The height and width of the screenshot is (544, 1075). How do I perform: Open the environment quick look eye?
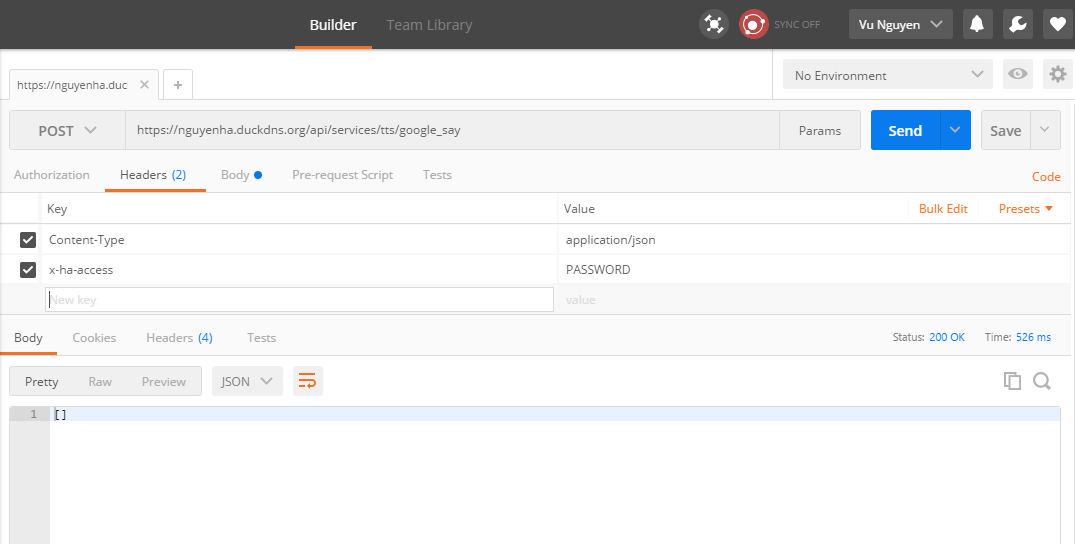coord(1017,74)
